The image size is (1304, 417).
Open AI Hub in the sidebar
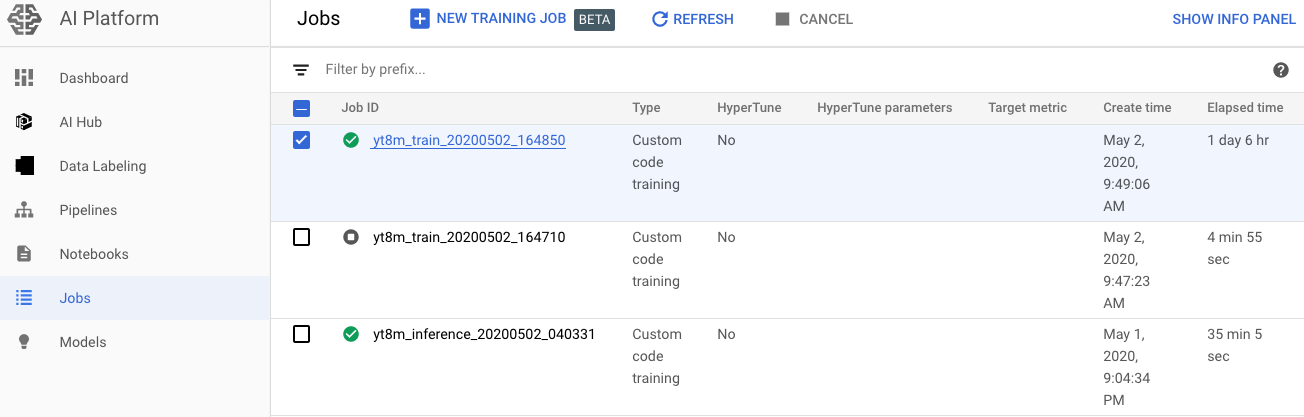tap(135, 122)
